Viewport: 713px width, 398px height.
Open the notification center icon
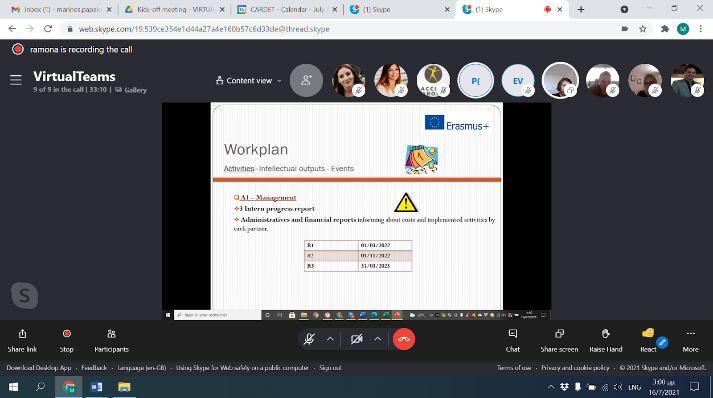click(694, 387)
